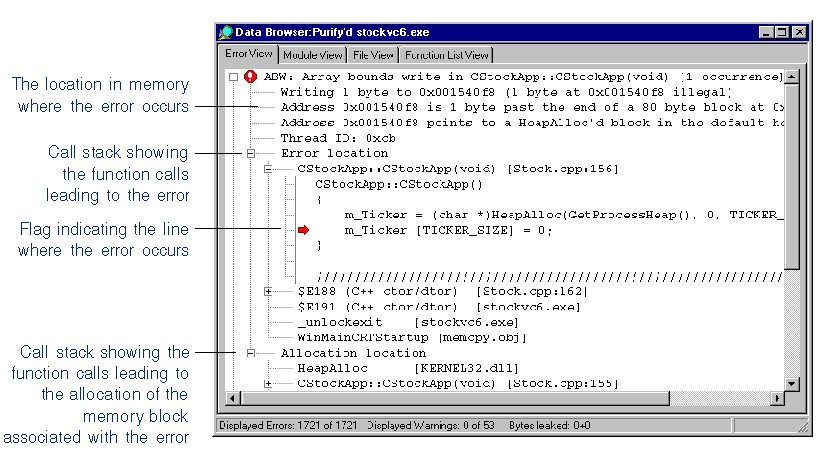Open the Function List View tab
The height and width of the screenshot is (467, 821).
pyautogui.click(x=446, y=55)
